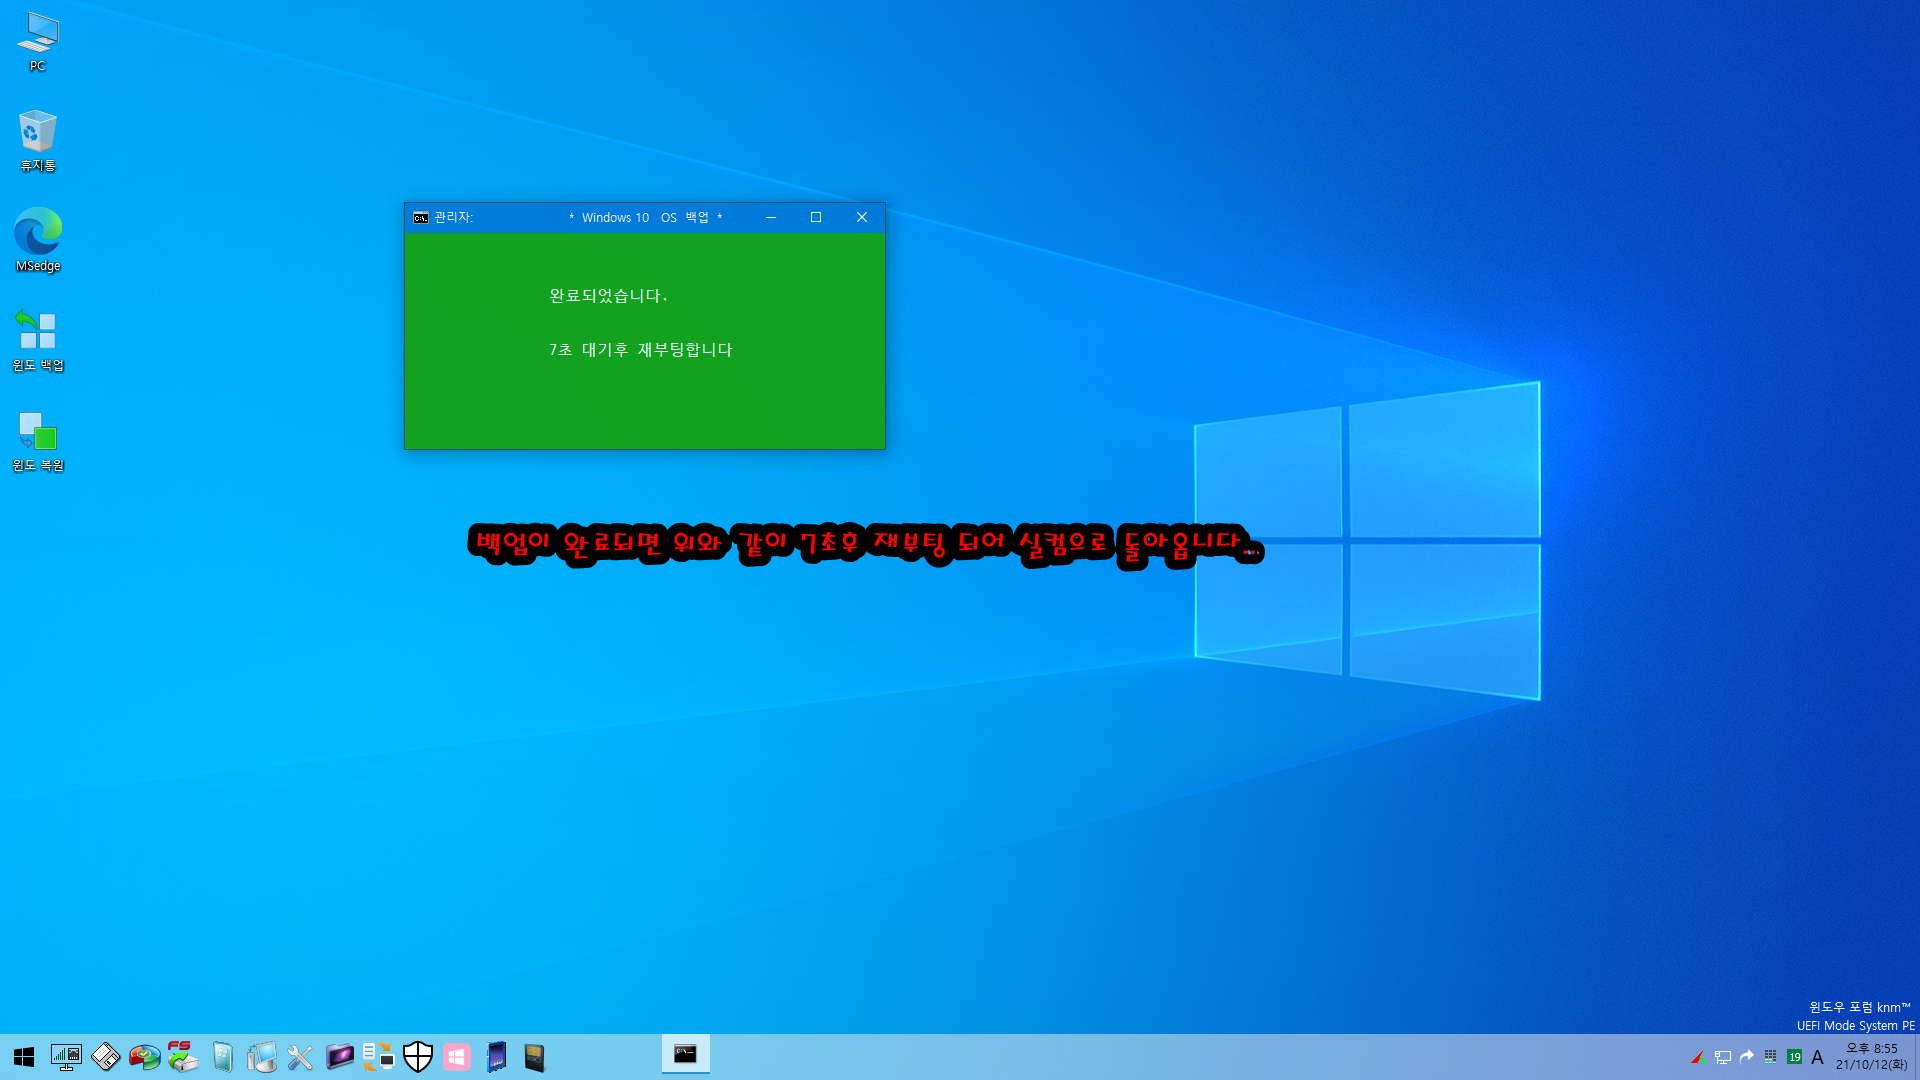Image resolution: width=1920 pixels, height=1080 pixels.
Task: Open the blue phone-shaped taskbar icon
Action: pyautogui.click(x=496, y=1057)
